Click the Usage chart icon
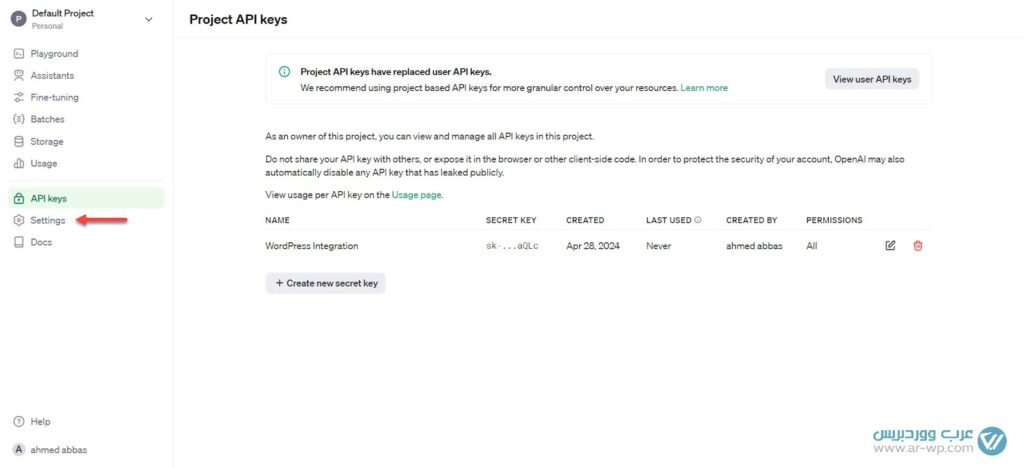Viewport: 1024px width, 468px height. tap(19, 164)
